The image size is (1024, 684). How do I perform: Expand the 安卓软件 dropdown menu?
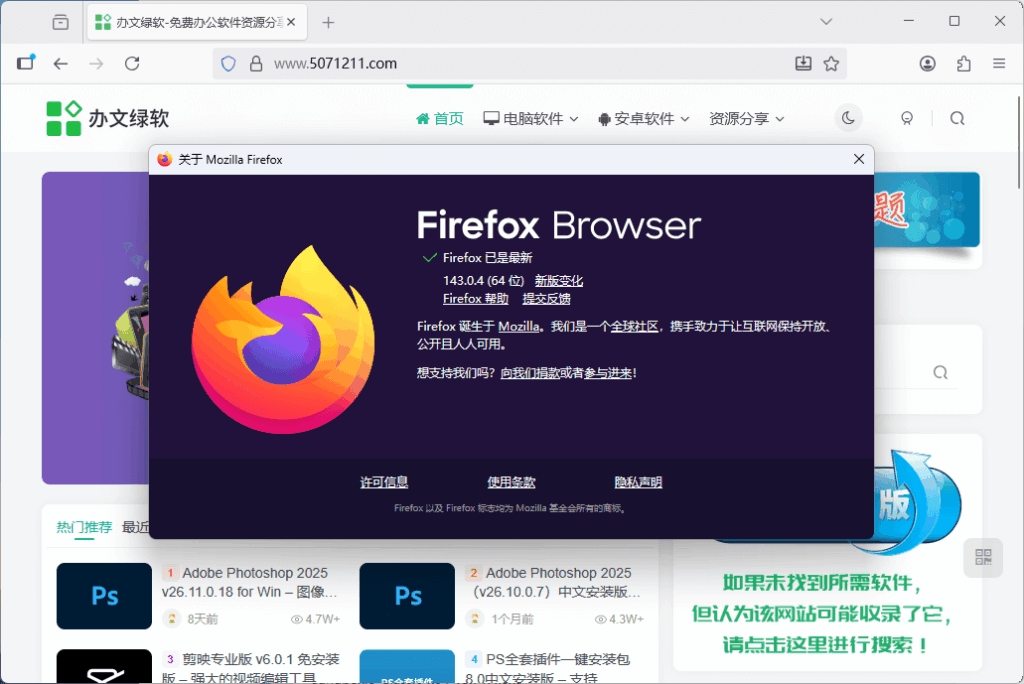click(644, 118)
